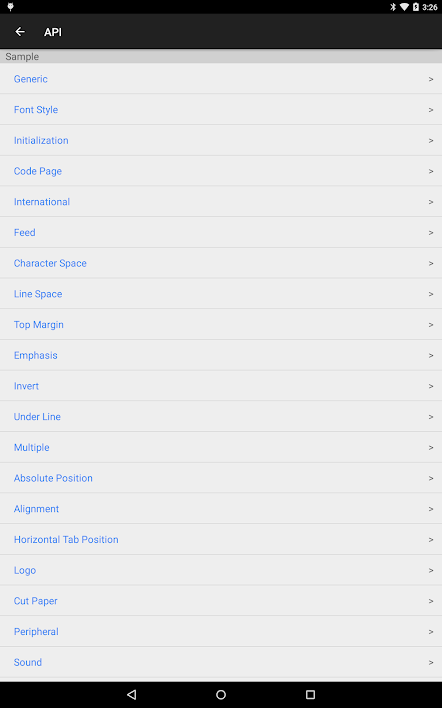Select the Emphasis list item
This screenshot has width=442, height=708.
click(x=221, y=355)
